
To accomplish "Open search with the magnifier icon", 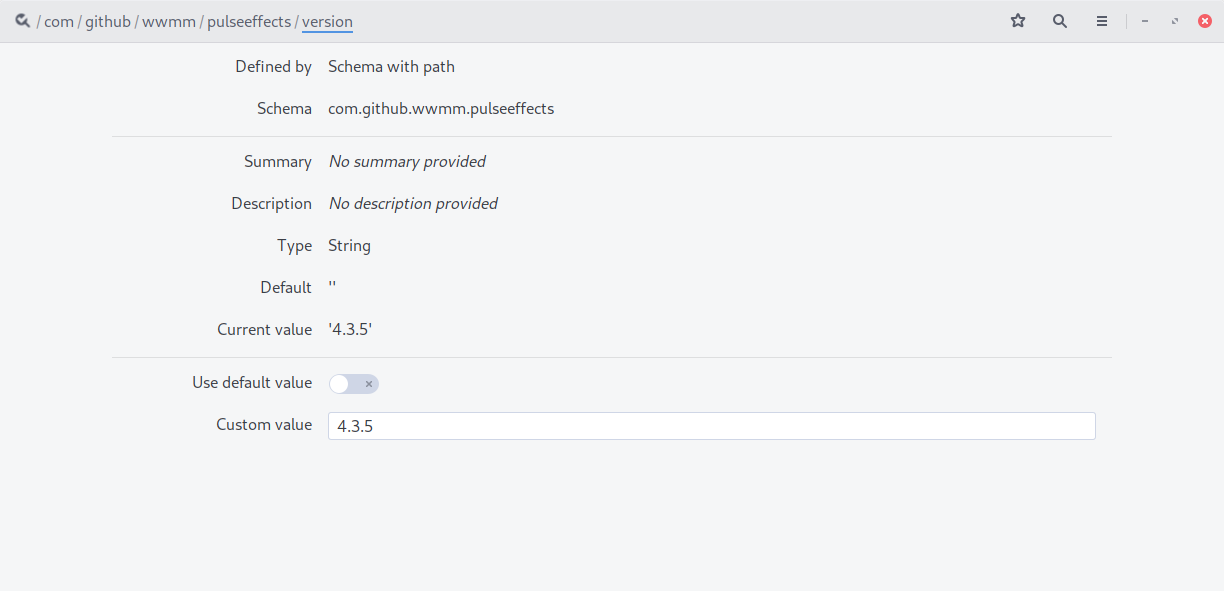I will point(1059,20).
